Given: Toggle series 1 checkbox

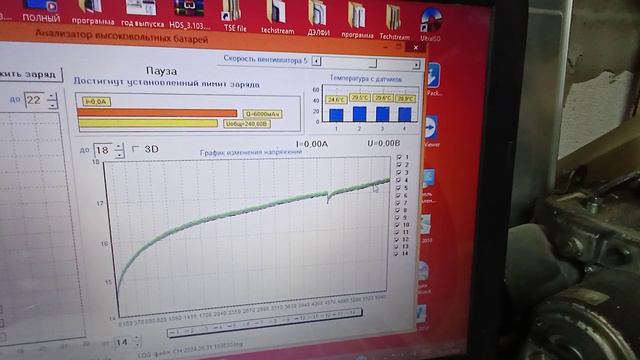Looking at the screenshot, I should click(x=399, y=157).
